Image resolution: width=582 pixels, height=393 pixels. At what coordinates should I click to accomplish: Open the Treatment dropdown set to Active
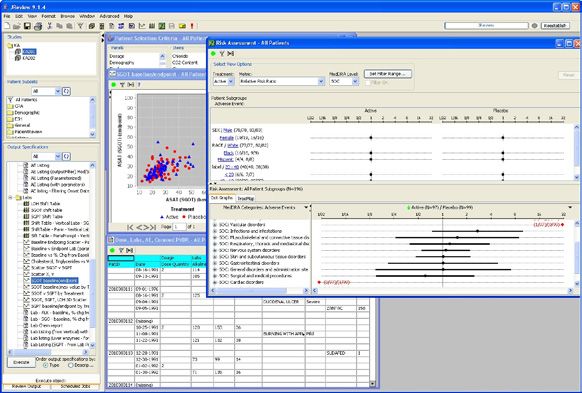(x=223, y=81)
